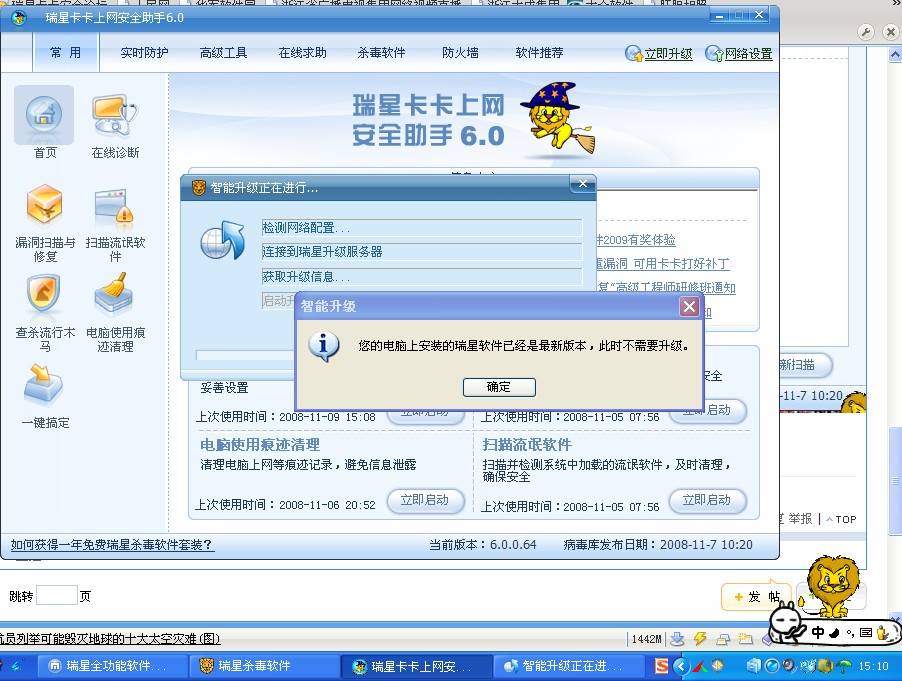The image size is (902, 681).
Task: Click the download arrow icon in browser status bar
Action: (678, 638)
